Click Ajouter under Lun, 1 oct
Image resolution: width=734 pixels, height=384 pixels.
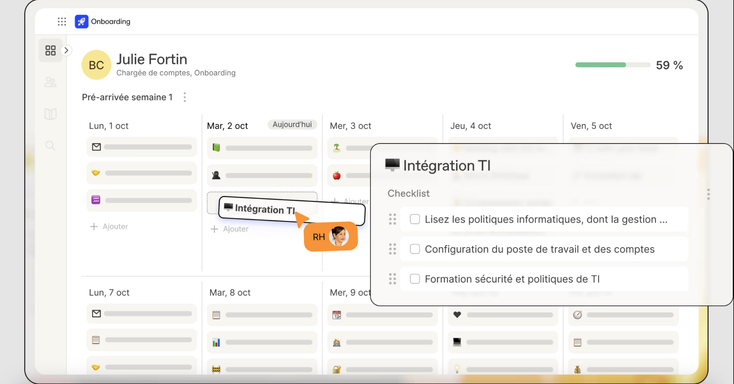[109, 227]
